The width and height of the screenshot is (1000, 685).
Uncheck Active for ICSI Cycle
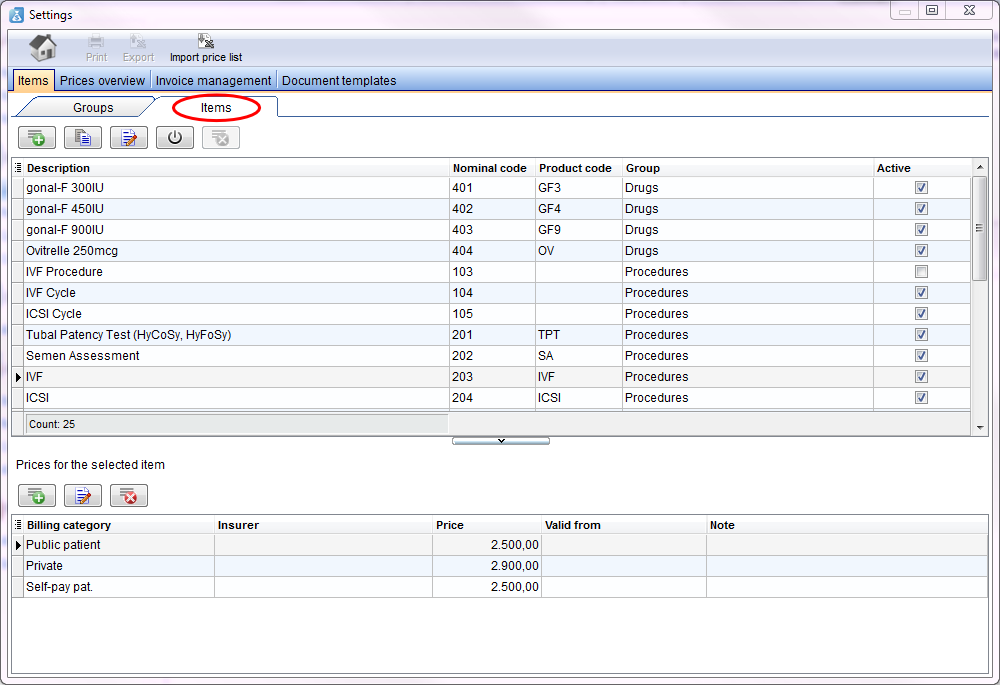coord(921,314)
